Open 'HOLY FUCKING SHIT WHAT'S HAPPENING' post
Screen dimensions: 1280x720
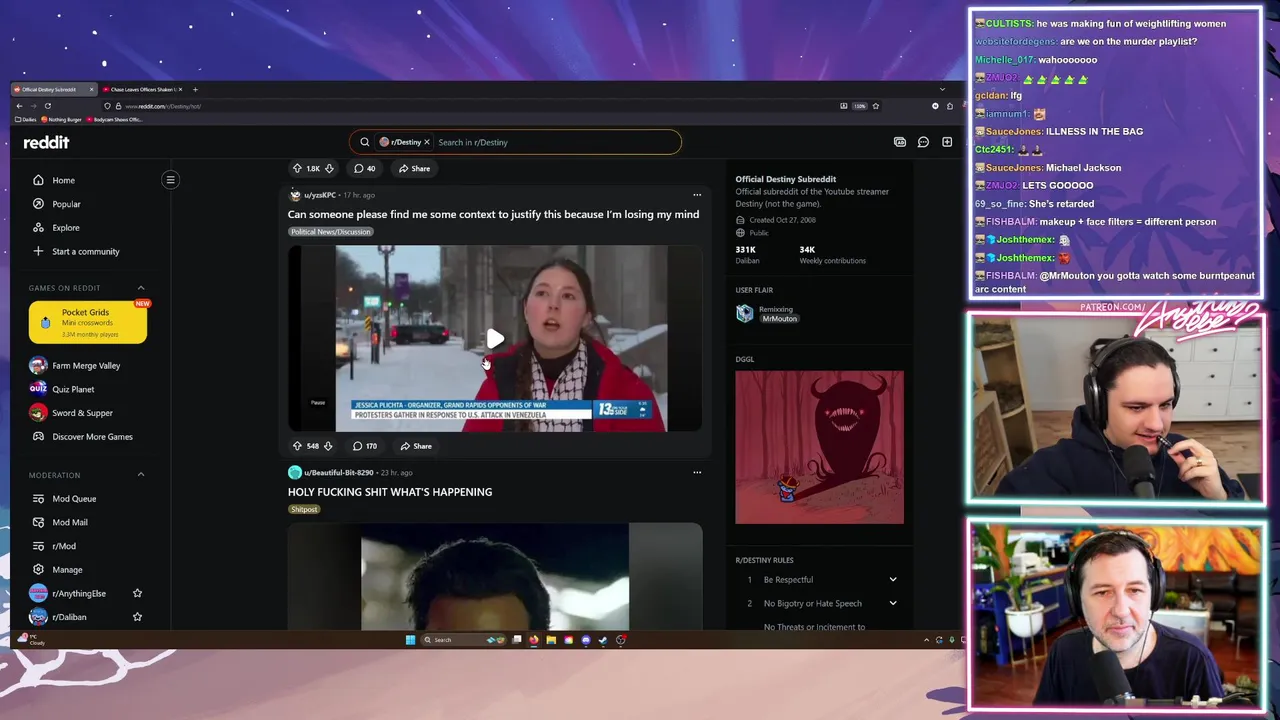coord(390,492)
